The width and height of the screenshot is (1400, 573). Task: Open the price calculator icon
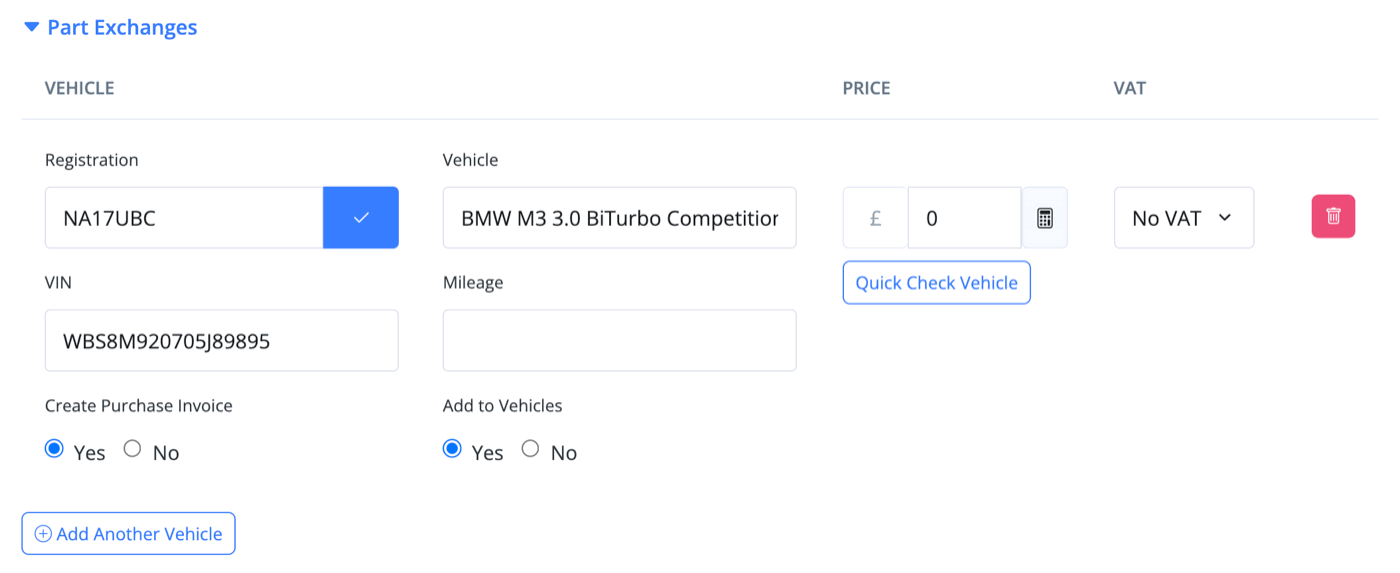pyautogui.click(x=1044, y=217)
